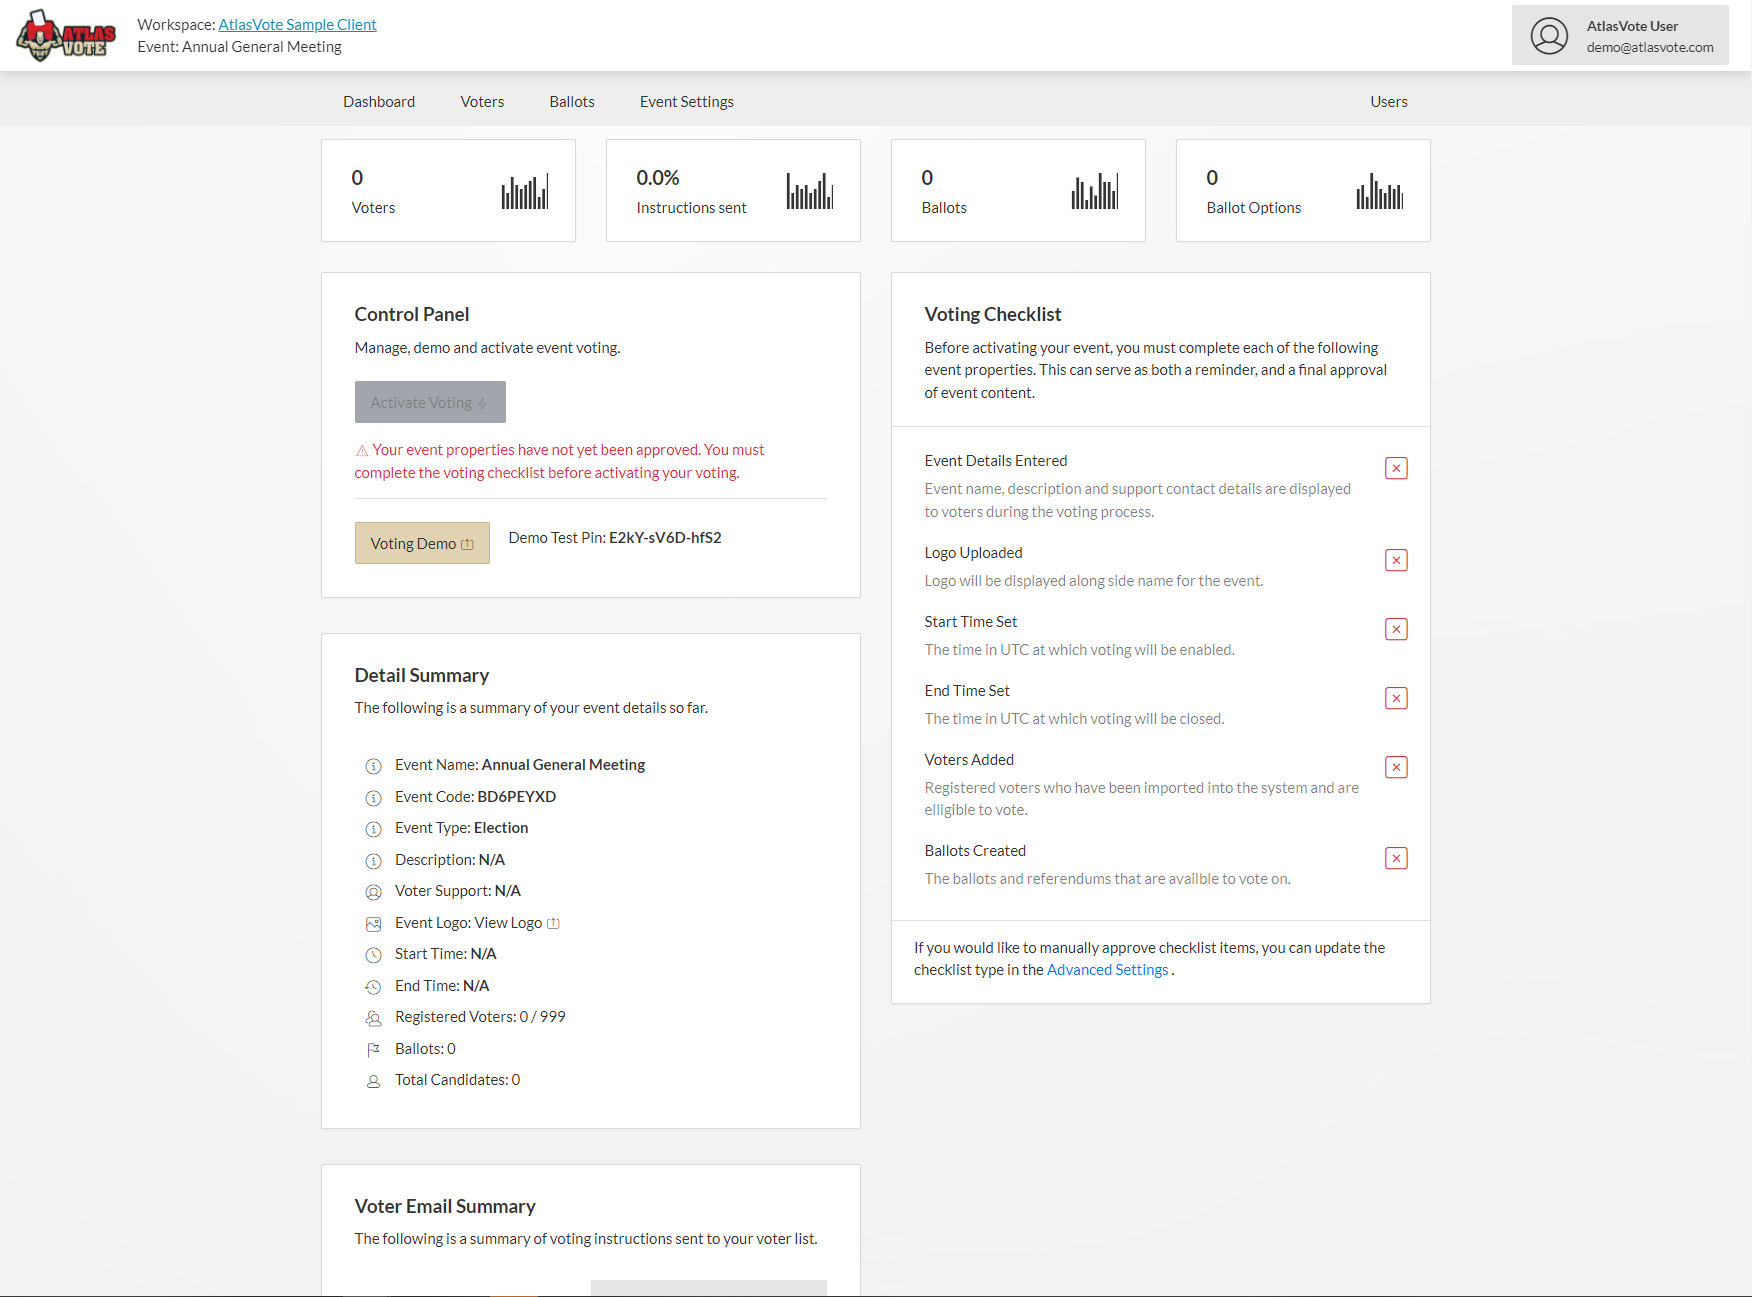Launch the Voting Demo button

pyautogui.click(x=422, y=543)
